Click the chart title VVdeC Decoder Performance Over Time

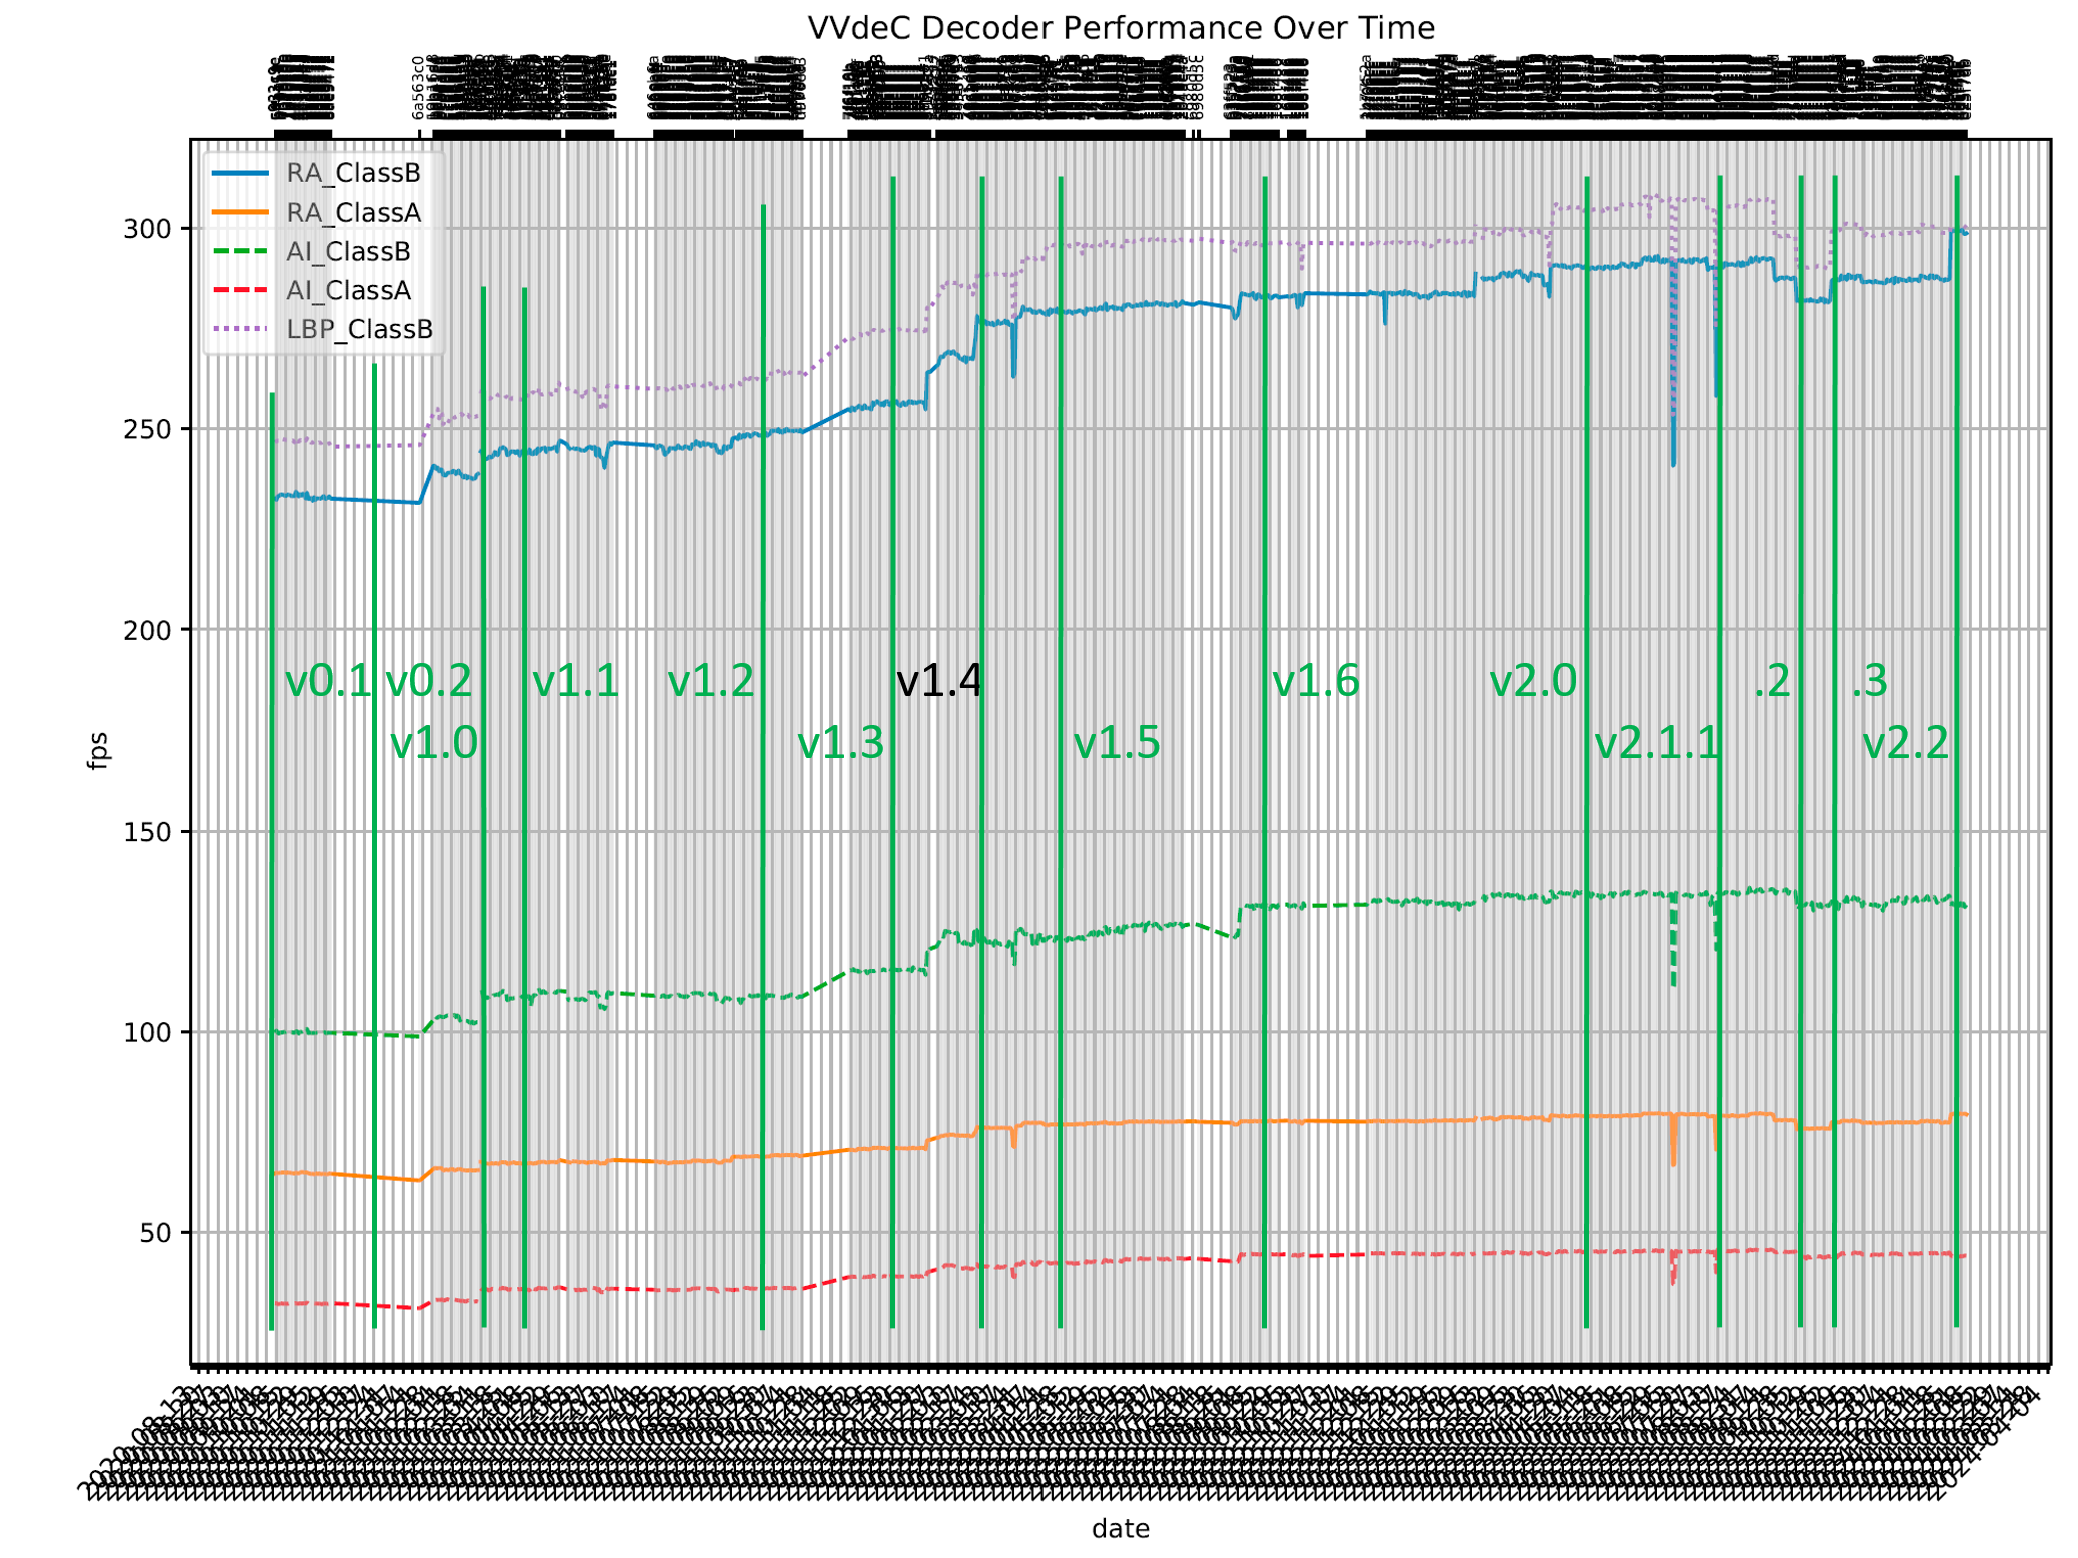[1120, 28]
